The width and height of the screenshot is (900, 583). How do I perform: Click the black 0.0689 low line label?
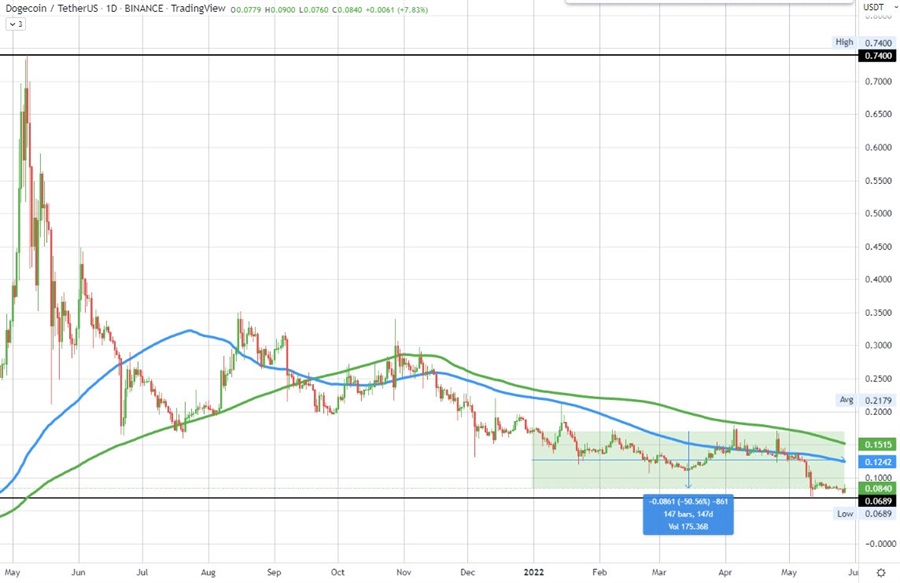[x=876, y=499]
